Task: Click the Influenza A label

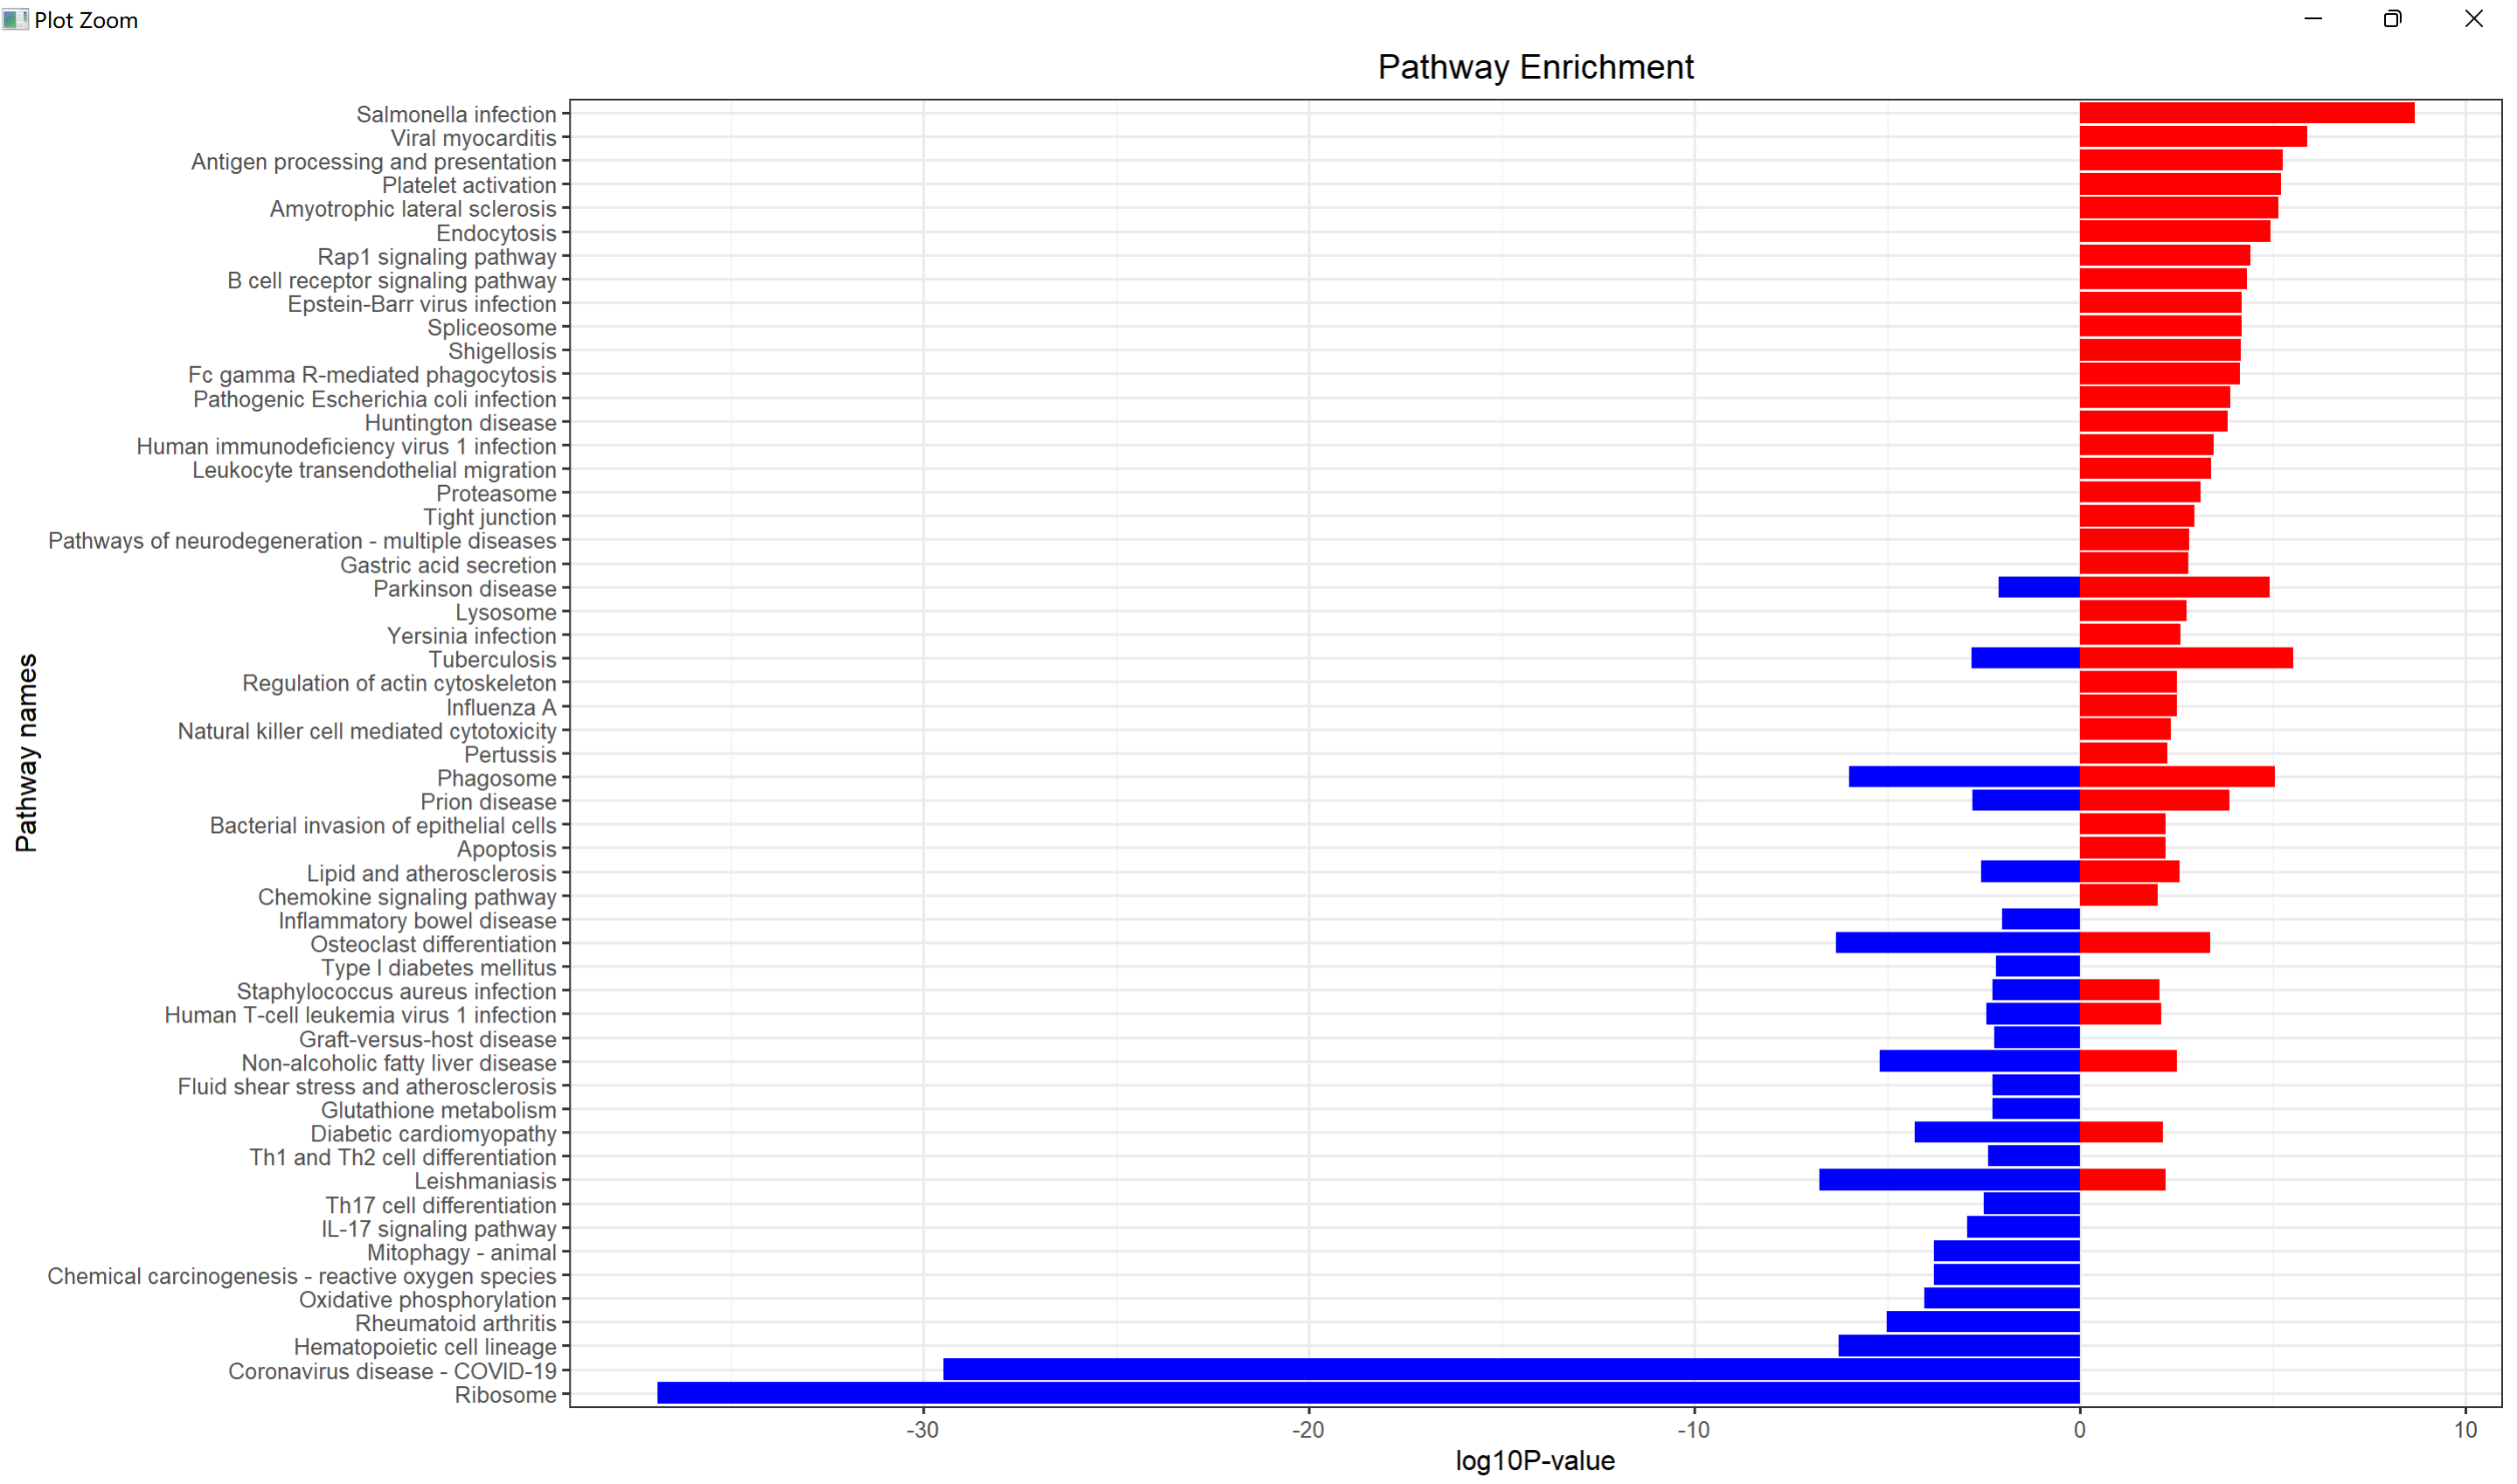Action: 501,707
